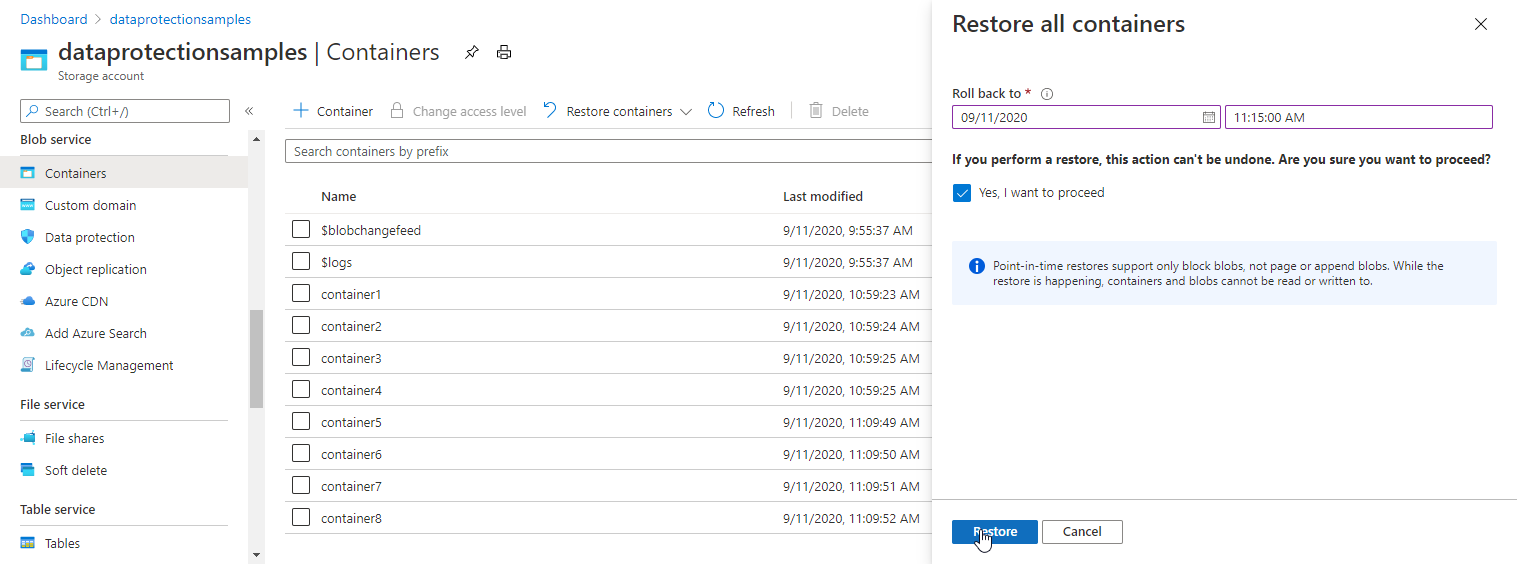Image resolution: width=1517 pixels, height=564 pixels.
Task: Click the sidebar scroll down arrow
Action: [256, 554]
